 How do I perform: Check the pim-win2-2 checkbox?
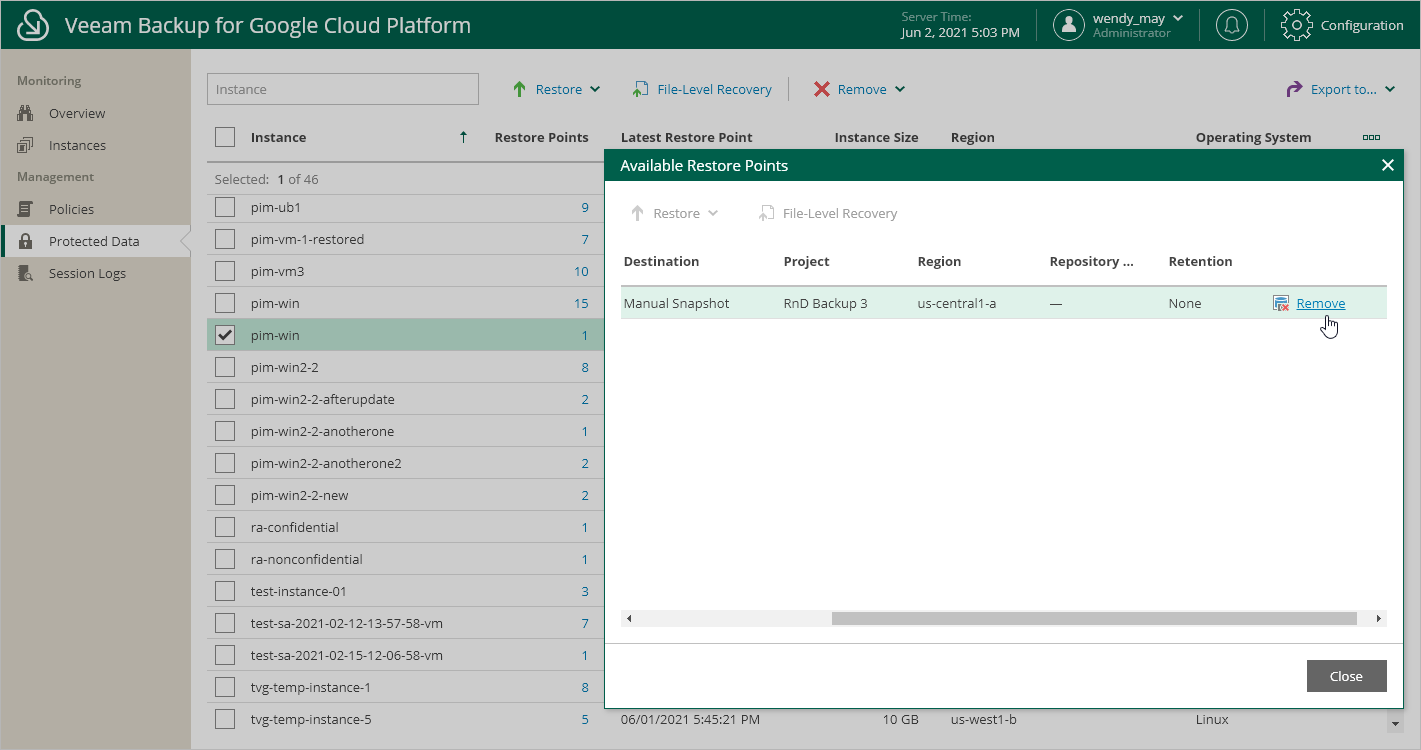click(x=225, y=367)
